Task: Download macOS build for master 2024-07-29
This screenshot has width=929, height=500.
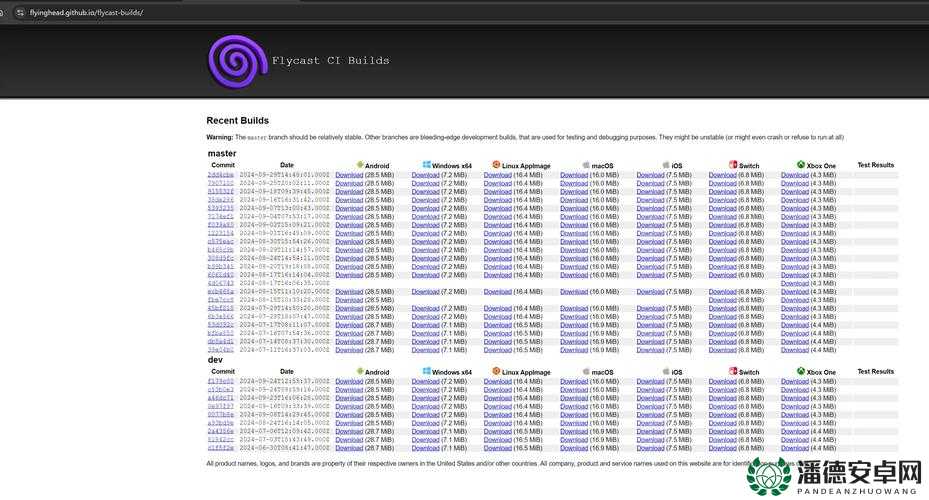Action: coord(574,308)
